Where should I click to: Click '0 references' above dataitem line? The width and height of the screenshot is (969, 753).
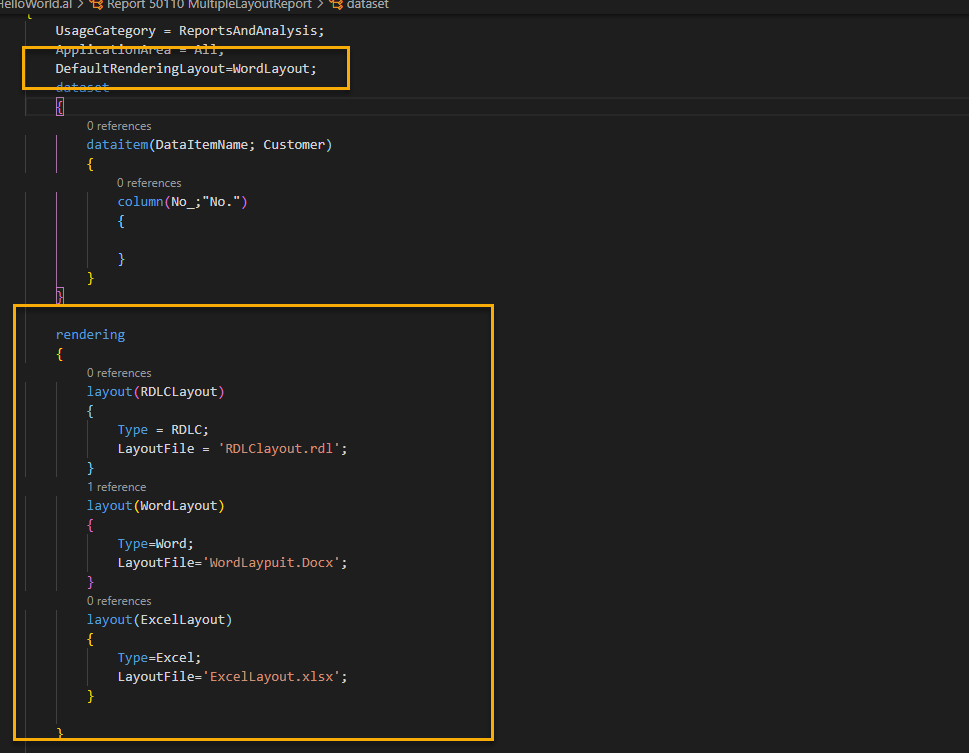tap(119, 126)
